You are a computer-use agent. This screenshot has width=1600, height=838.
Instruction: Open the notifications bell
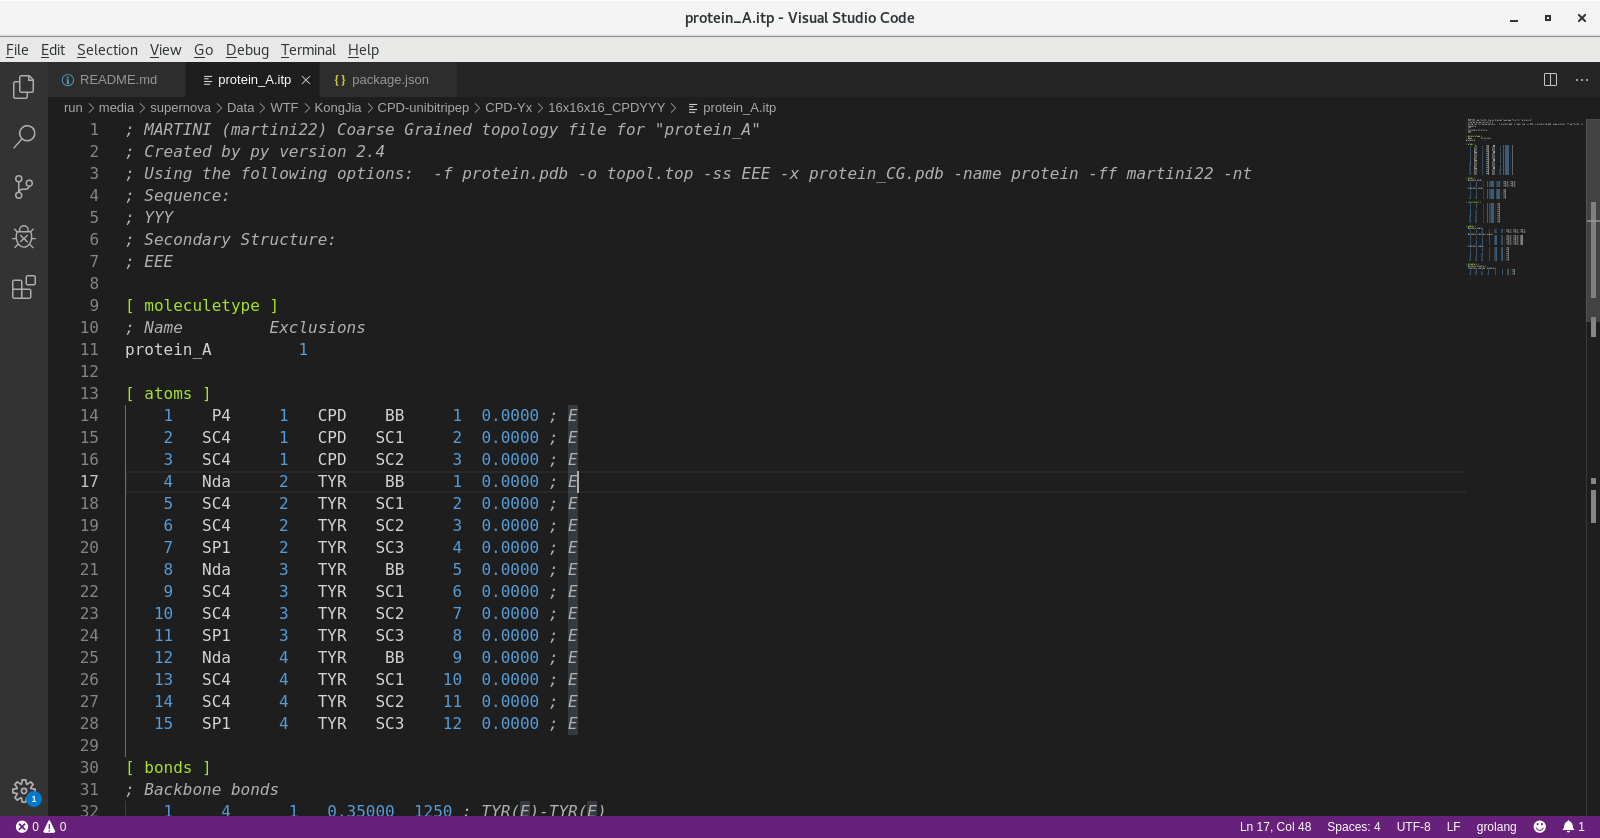pyautogui.click(x=1574, y=827)
